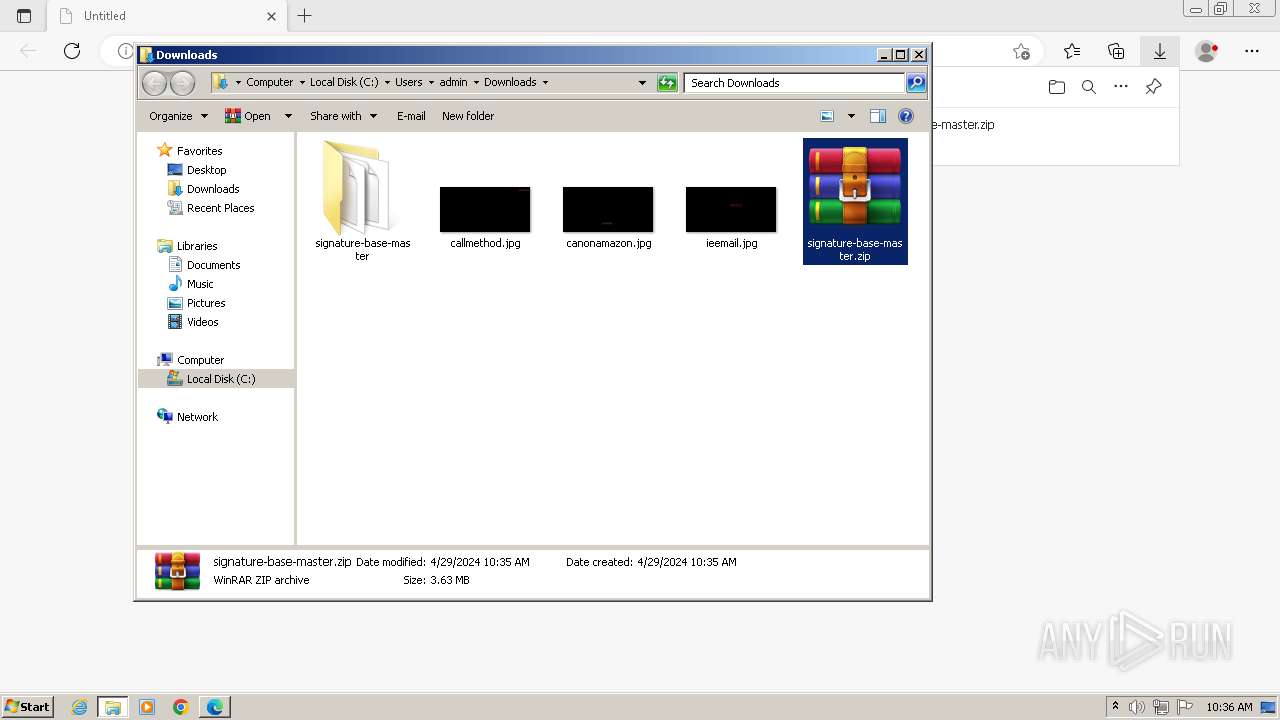1280x720 pixels.
Task: Expand the Downloads breadcrumb arrow
Action: pyautogui.click(x=545, y=82)
